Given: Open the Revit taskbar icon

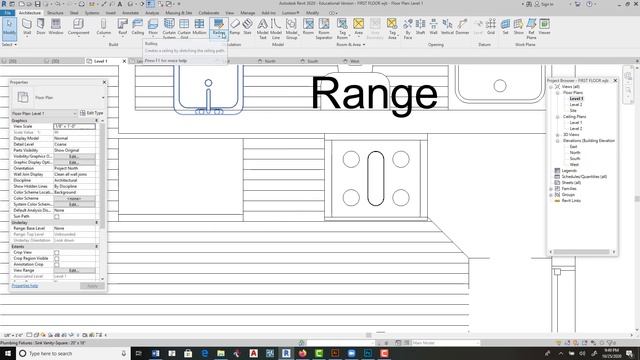Looking at the screenshot, I should pyautogui.click(x=286, y=353).
